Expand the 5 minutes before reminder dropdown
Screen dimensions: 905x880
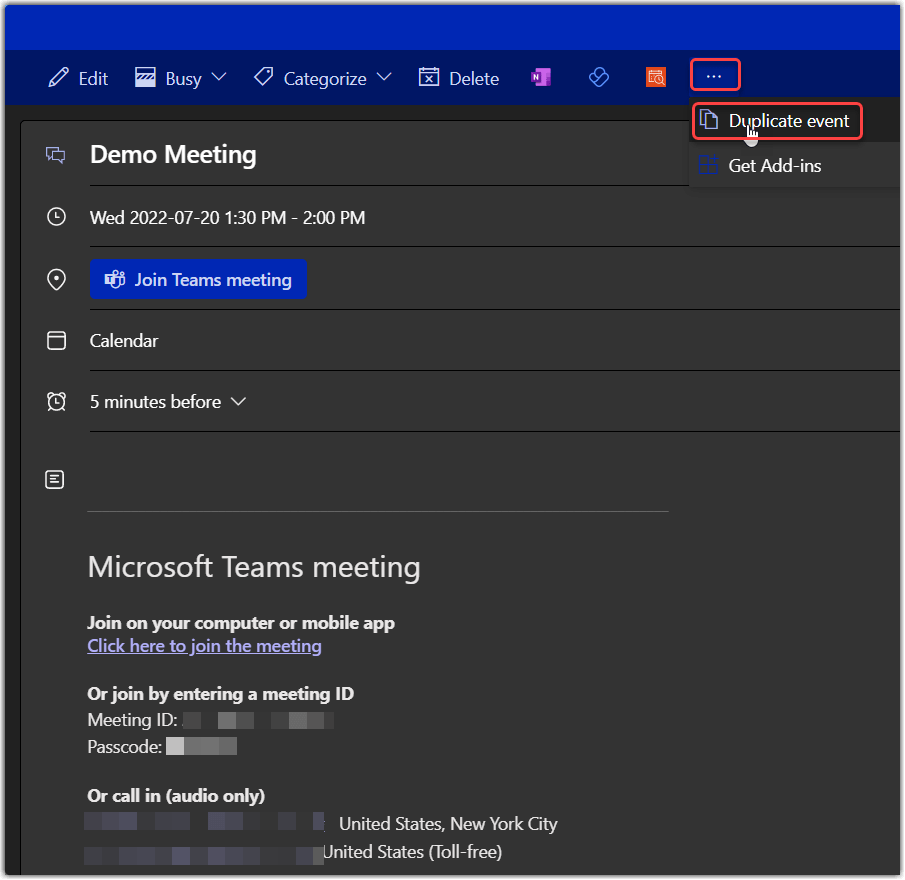click(167, 402)
